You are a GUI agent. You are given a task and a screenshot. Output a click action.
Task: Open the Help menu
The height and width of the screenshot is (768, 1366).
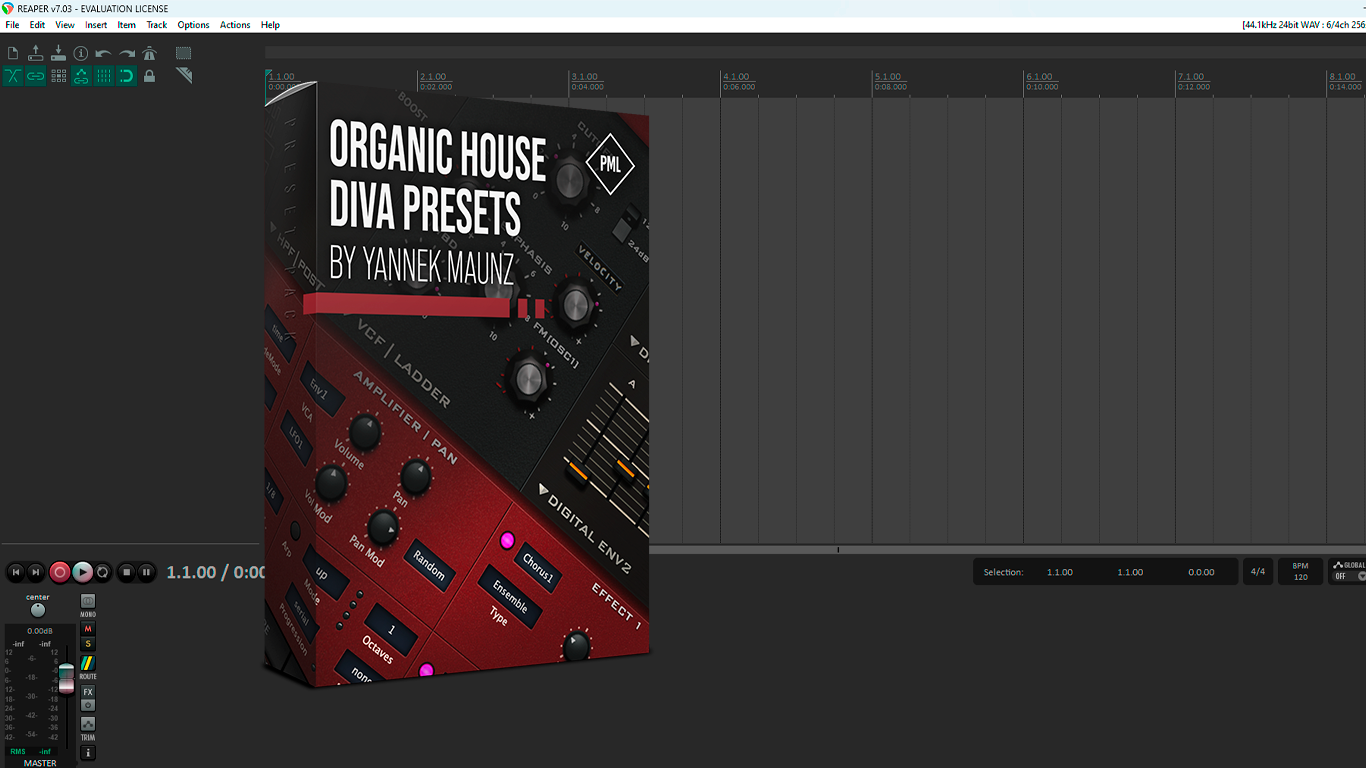pyautogui.click(x=270, y=25)
